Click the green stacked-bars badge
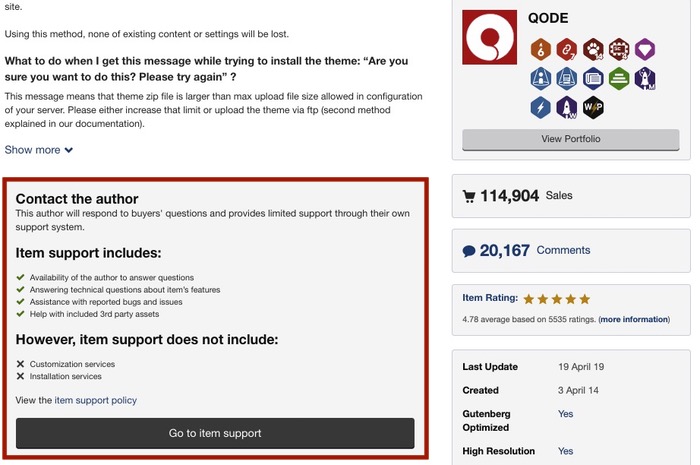 (x=619, y=79)
